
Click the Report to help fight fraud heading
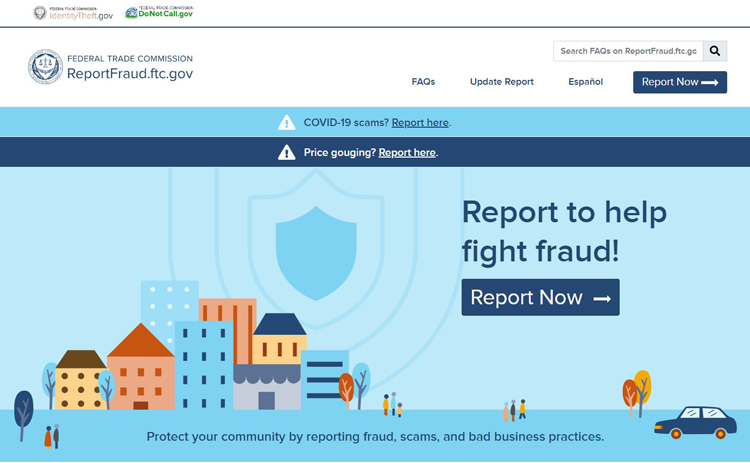(564, 232)
